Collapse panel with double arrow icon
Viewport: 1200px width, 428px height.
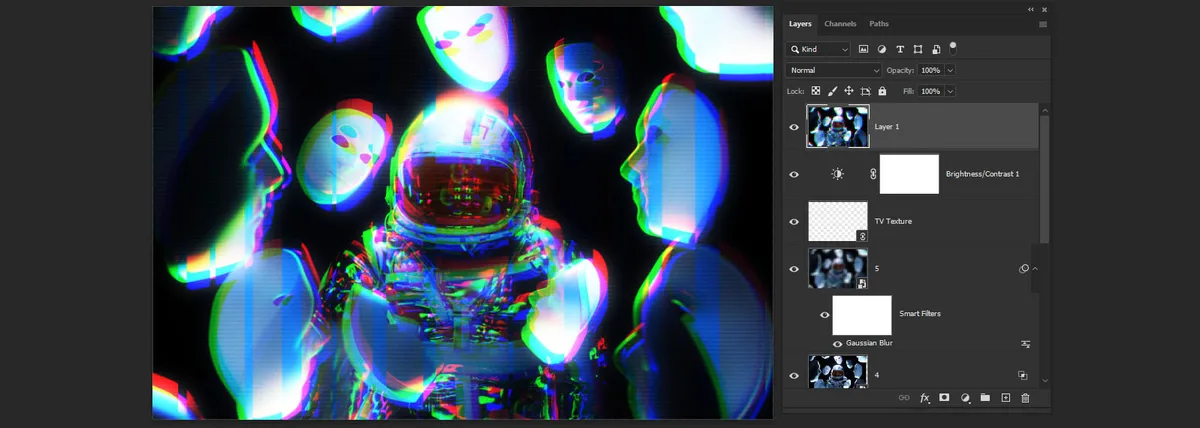(1031, 9)
